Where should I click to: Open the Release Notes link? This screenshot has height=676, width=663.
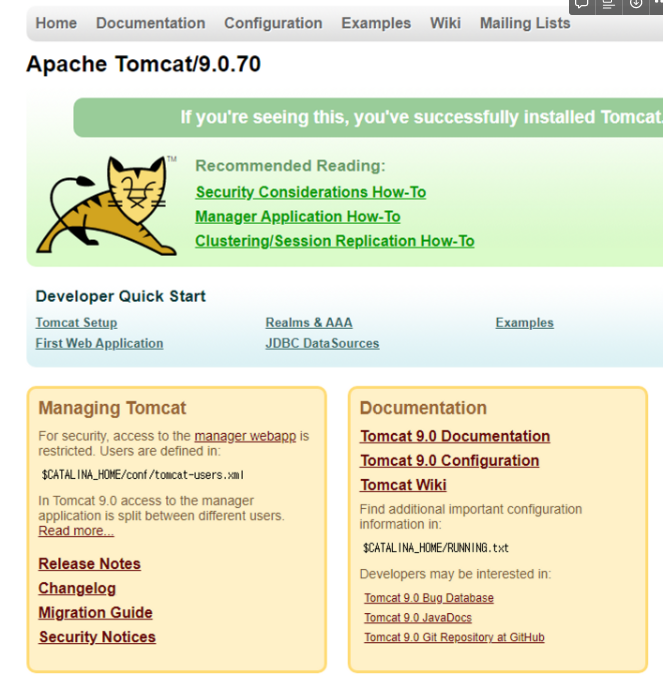[90, 564]
